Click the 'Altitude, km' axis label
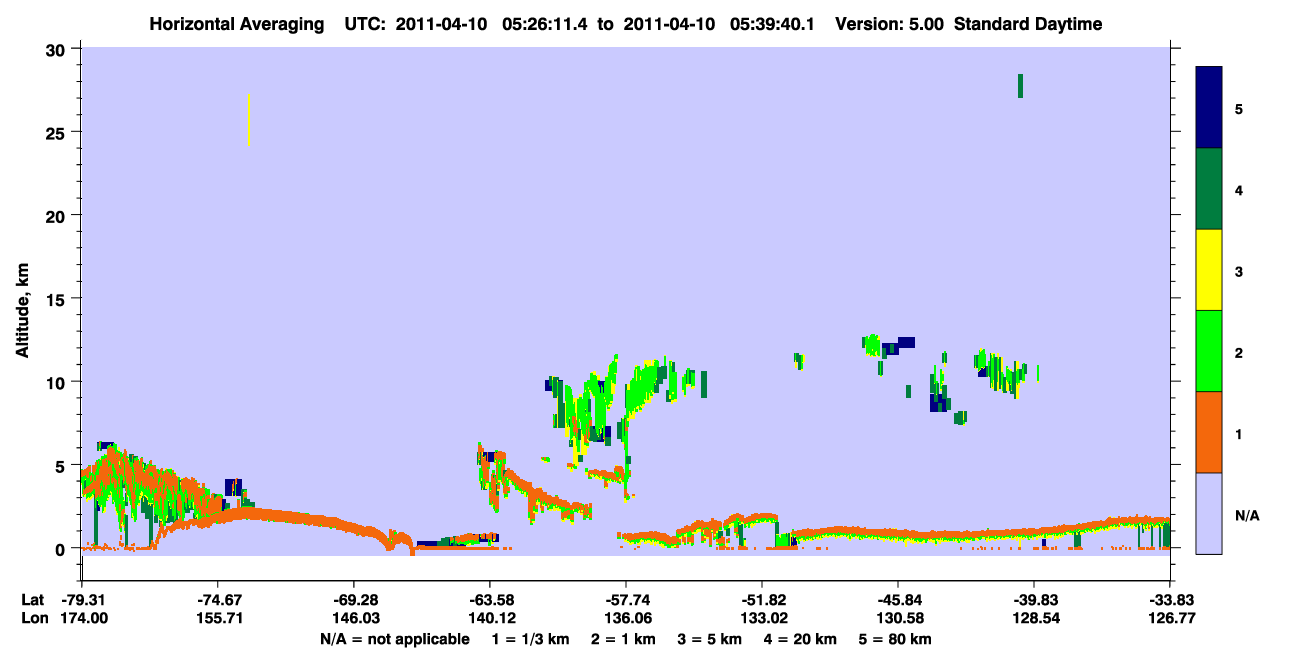1300x667 pixels. pos(22,311)
